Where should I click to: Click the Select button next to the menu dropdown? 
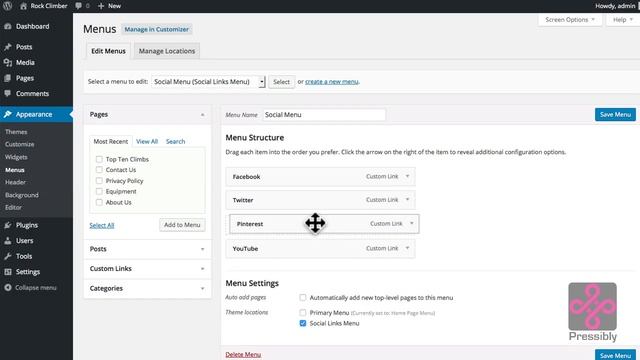[x=281, y=82]
